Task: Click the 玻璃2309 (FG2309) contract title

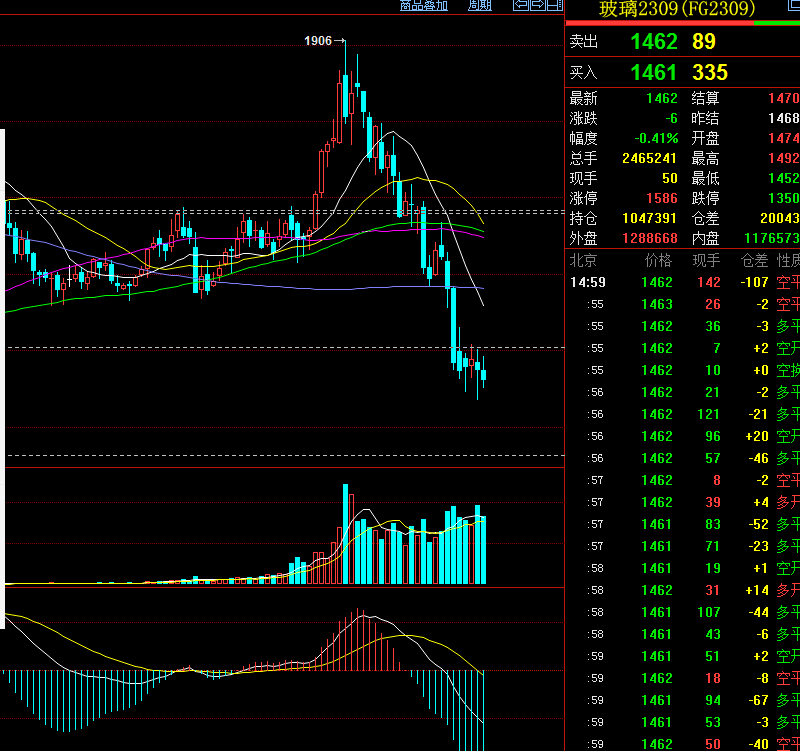Action: pos(677,9)
